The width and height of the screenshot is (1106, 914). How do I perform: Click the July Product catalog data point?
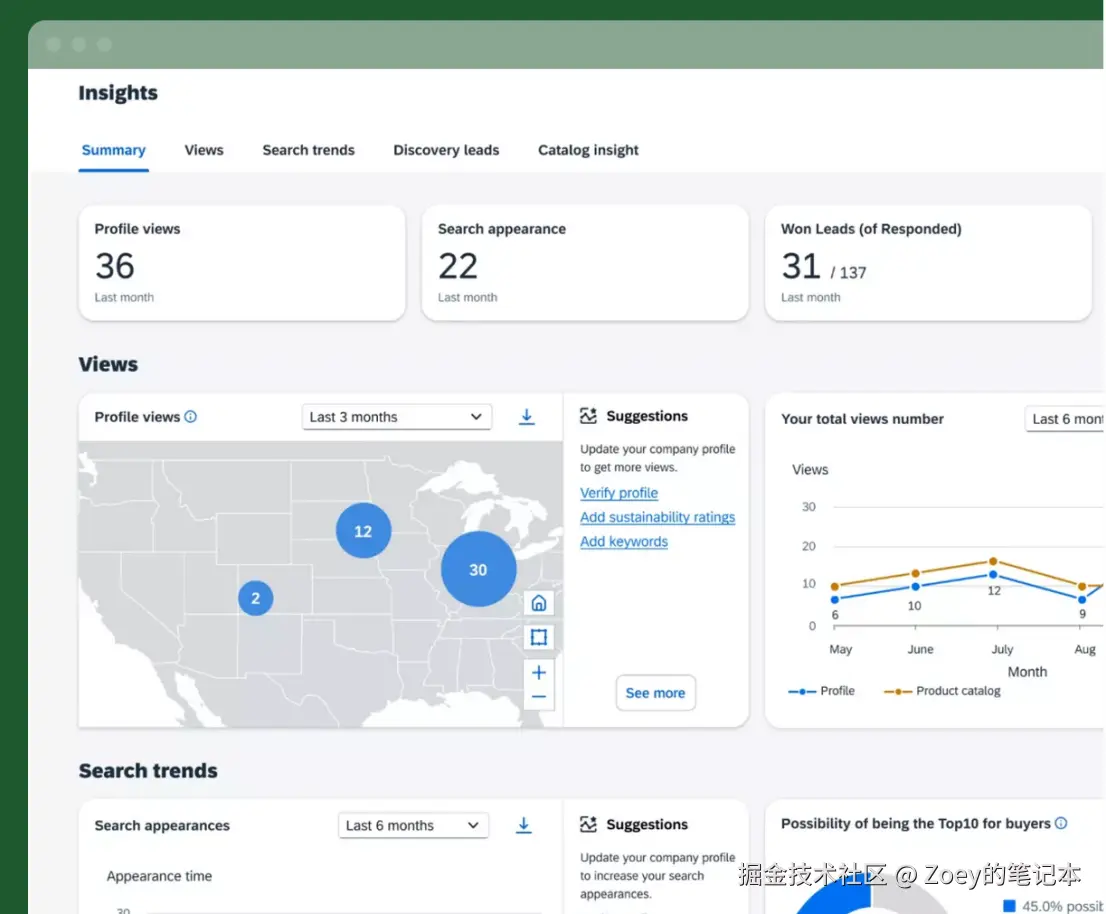point(993,561)
